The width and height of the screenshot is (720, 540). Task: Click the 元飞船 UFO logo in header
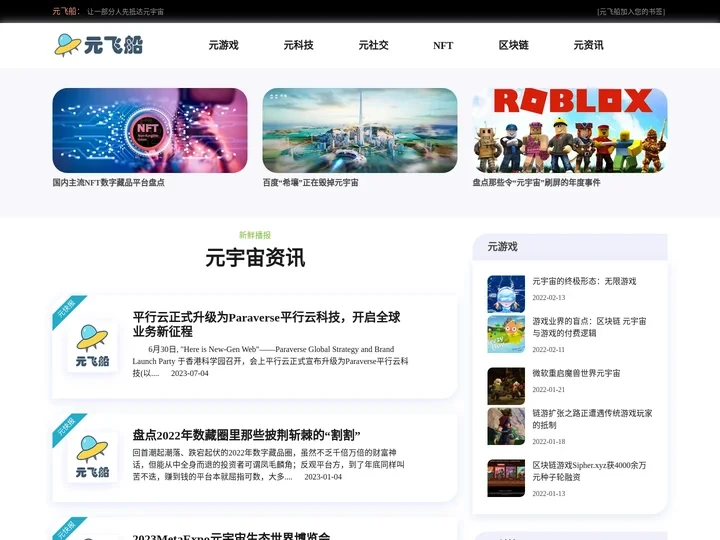pyautogui.click(x=98, y=45)
